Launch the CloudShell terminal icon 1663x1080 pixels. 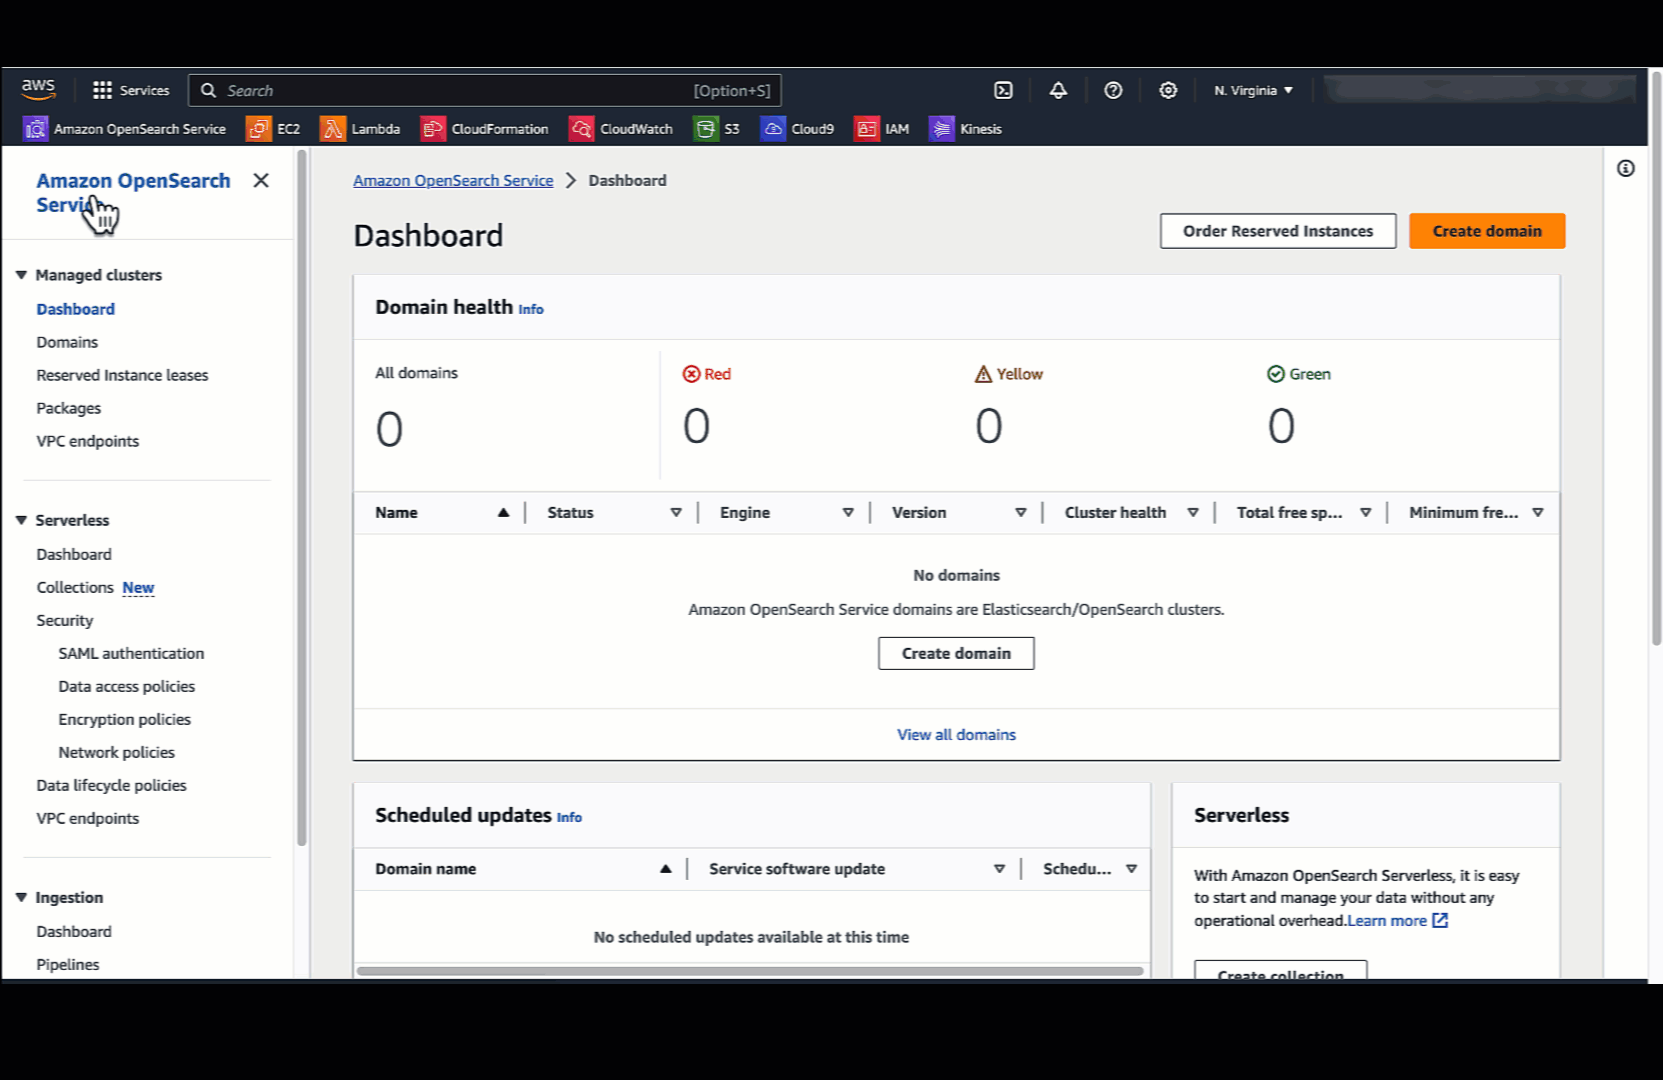click(x=1003, y=90)
